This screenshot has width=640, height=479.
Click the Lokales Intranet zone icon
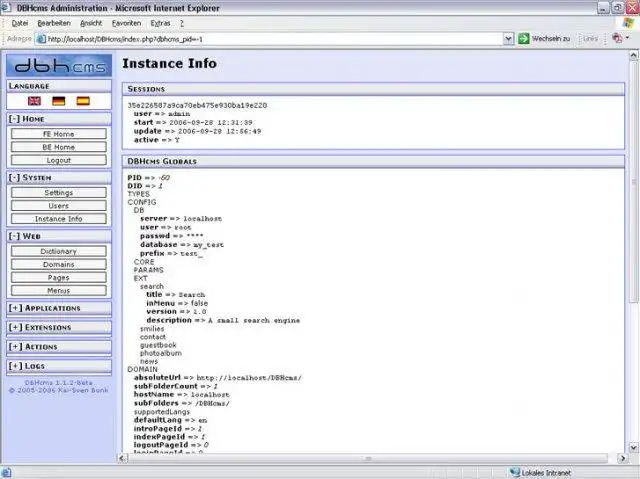click(515, 472)
